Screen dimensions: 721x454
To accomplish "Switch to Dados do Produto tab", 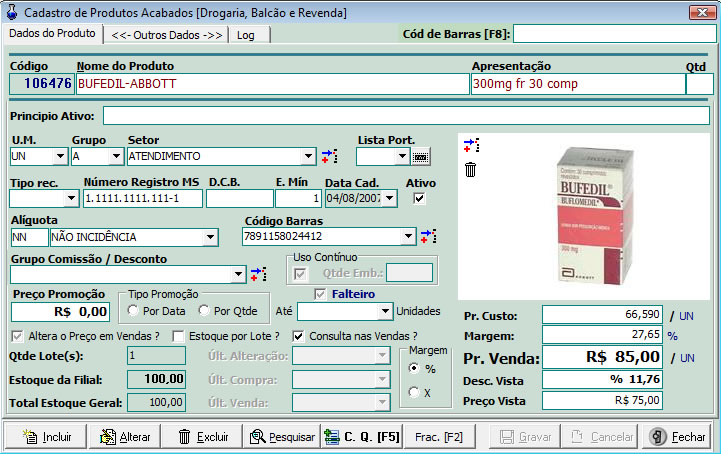I will click(x=52, y=34).
